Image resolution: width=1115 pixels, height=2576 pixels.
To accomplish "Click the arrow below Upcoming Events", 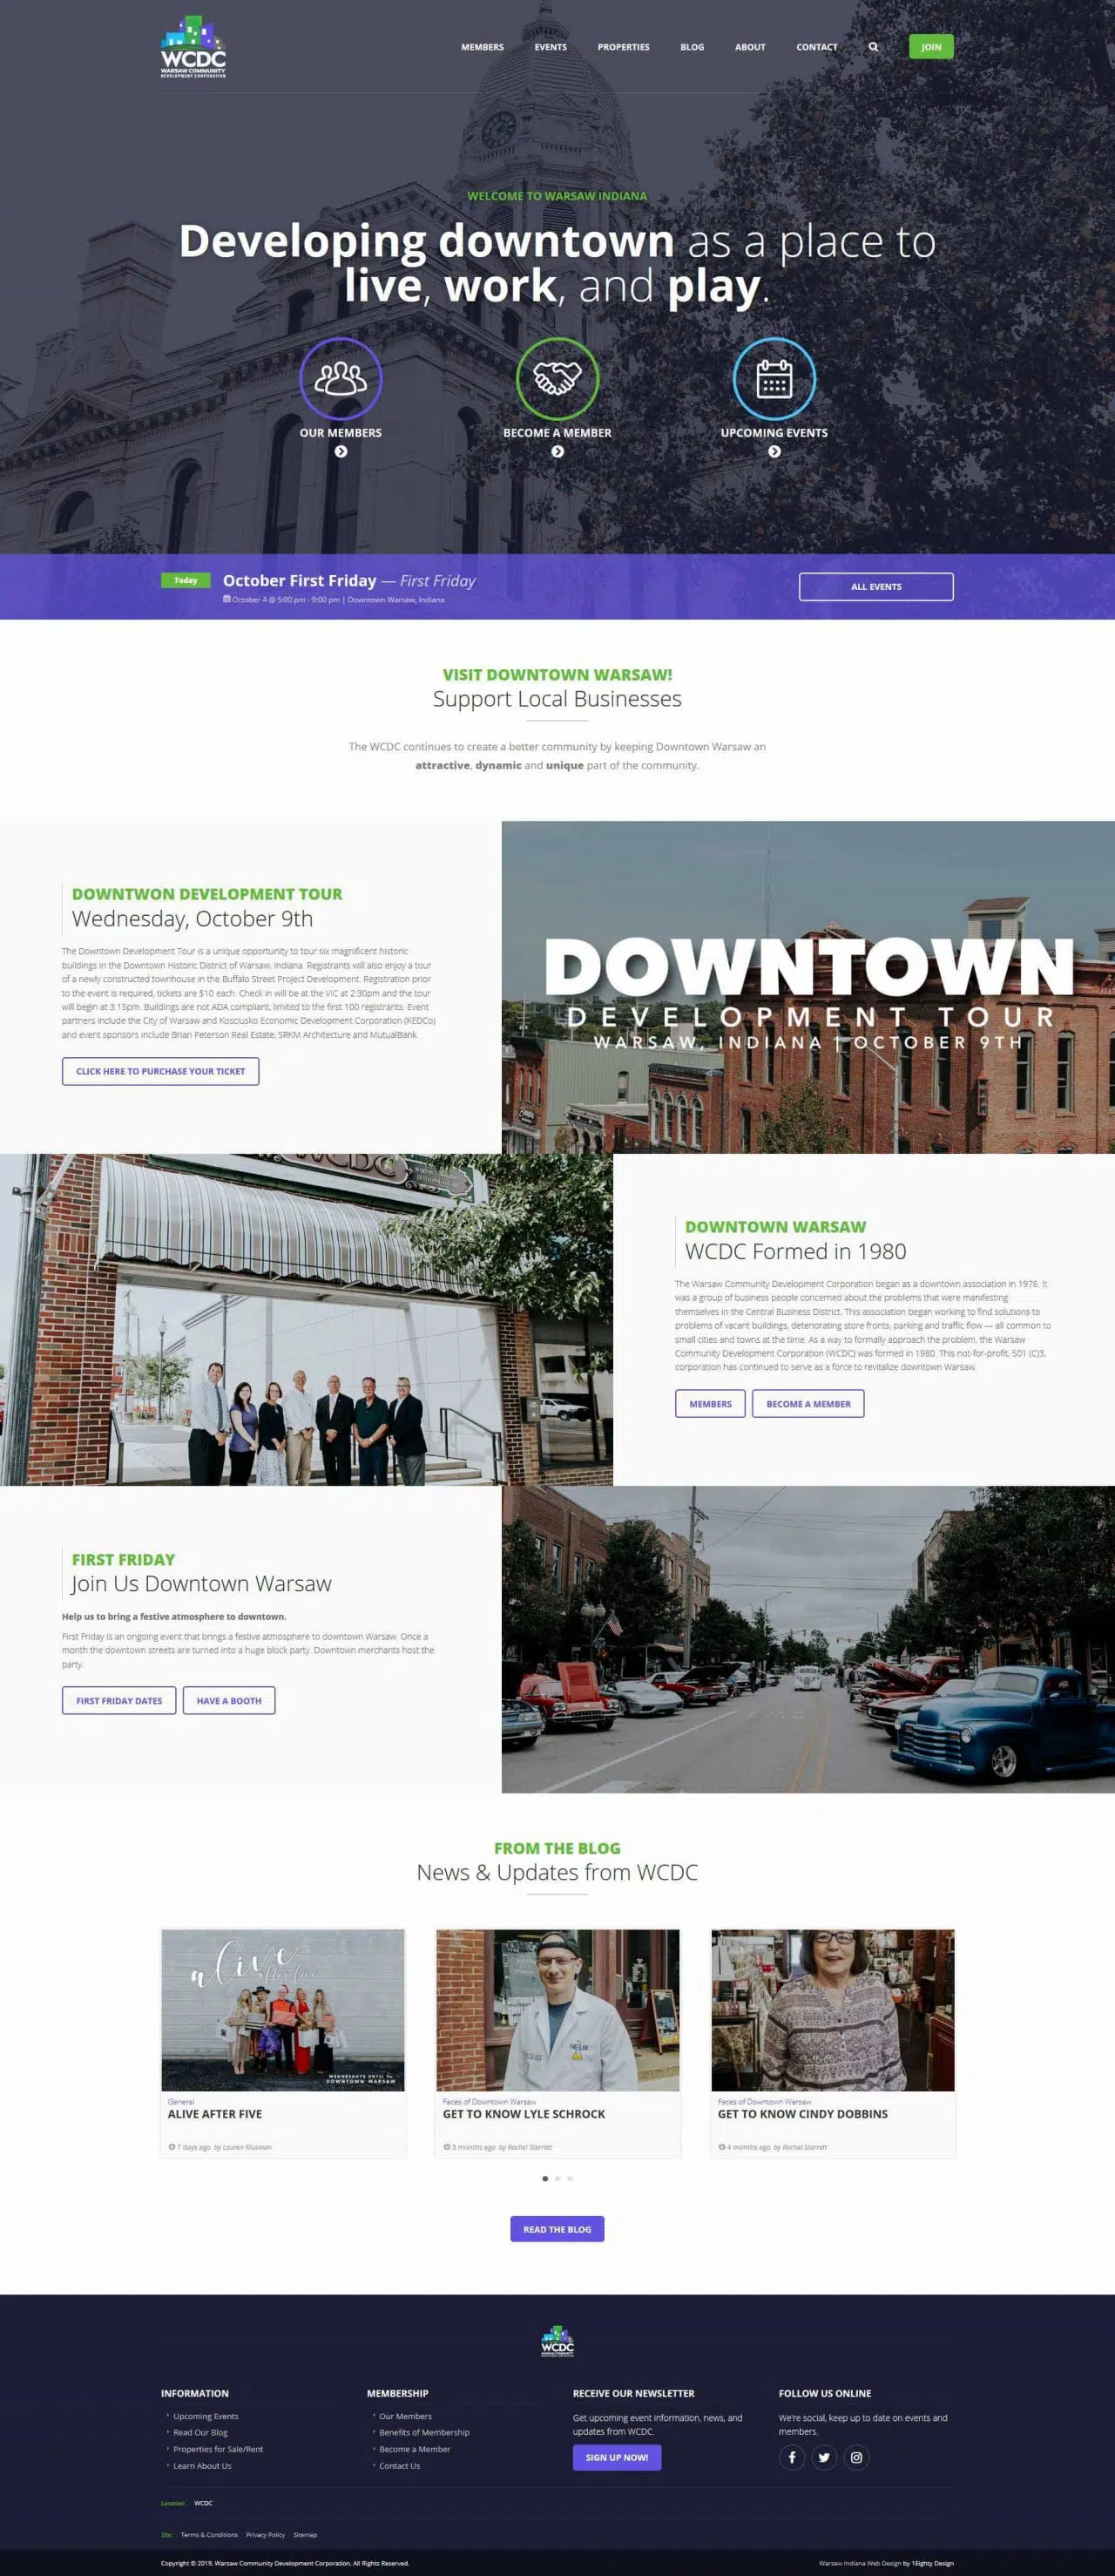I will (x=774, y=452).
